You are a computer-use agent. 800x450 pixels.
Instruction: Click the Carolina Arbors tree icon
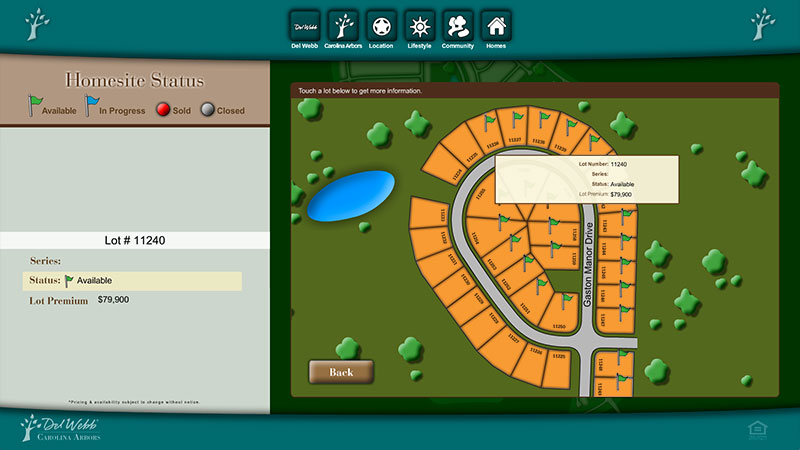342,25
